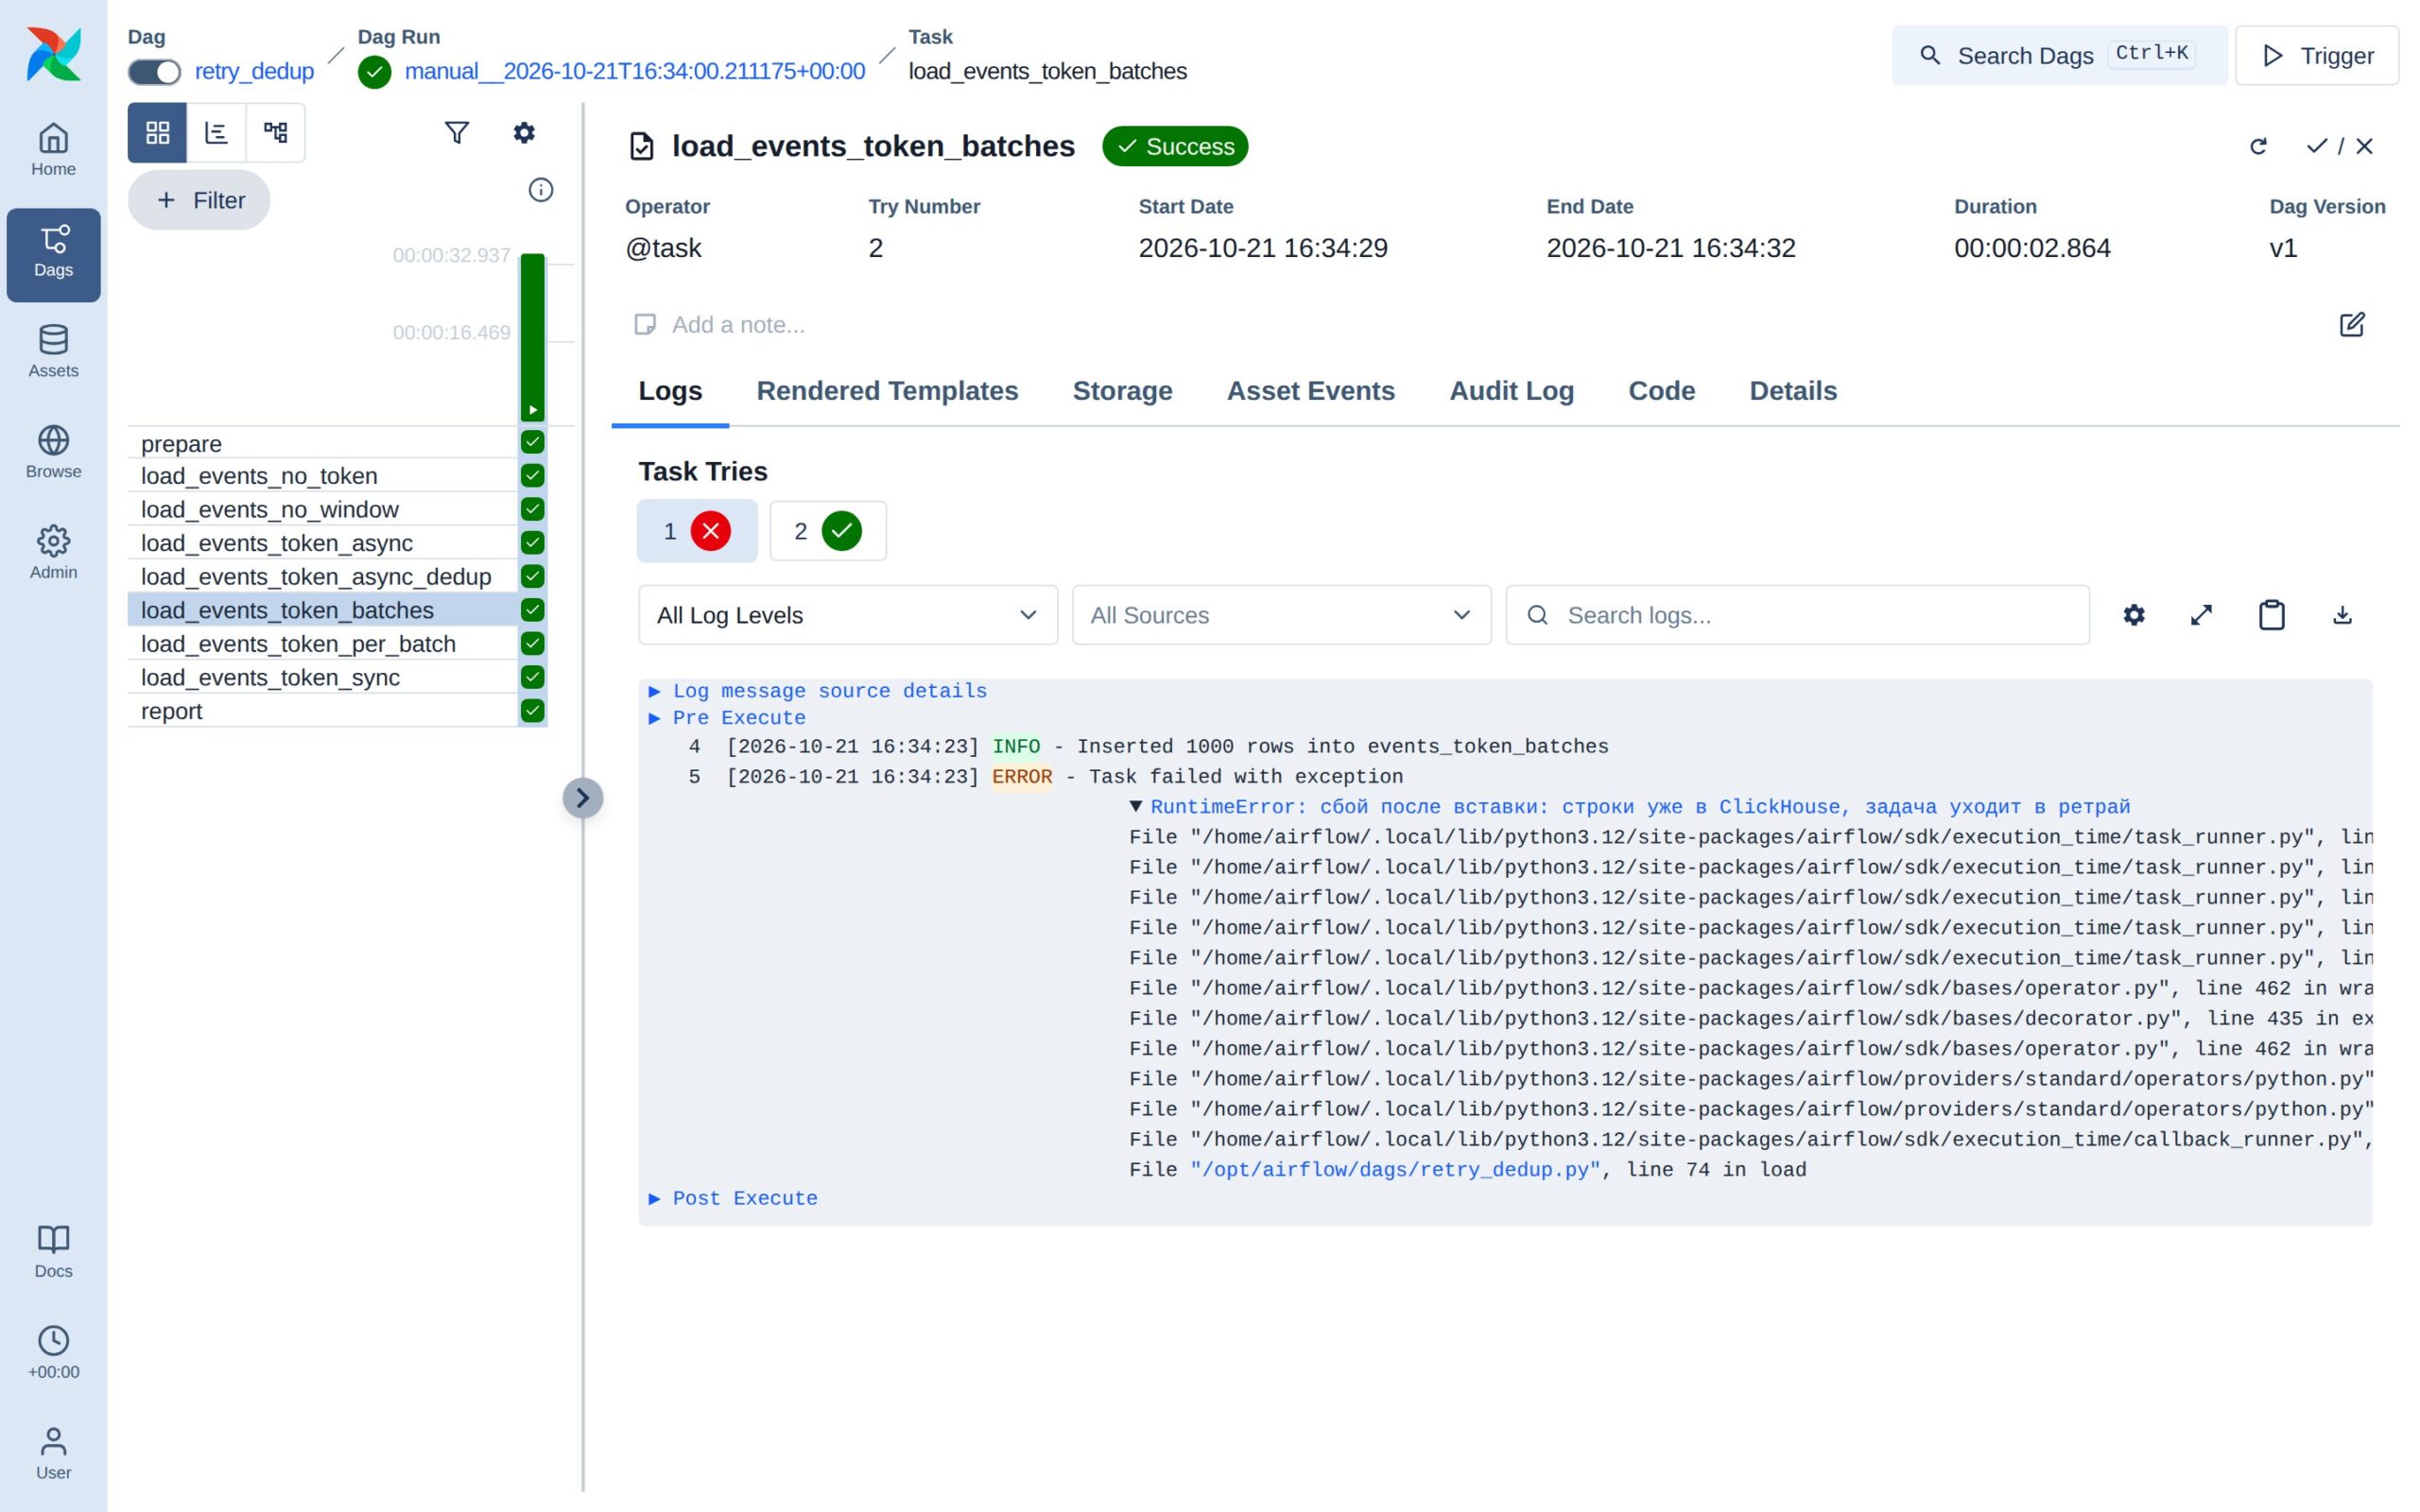
Task: Open the mark success/failed control
Action: (x=2340, y=147)
